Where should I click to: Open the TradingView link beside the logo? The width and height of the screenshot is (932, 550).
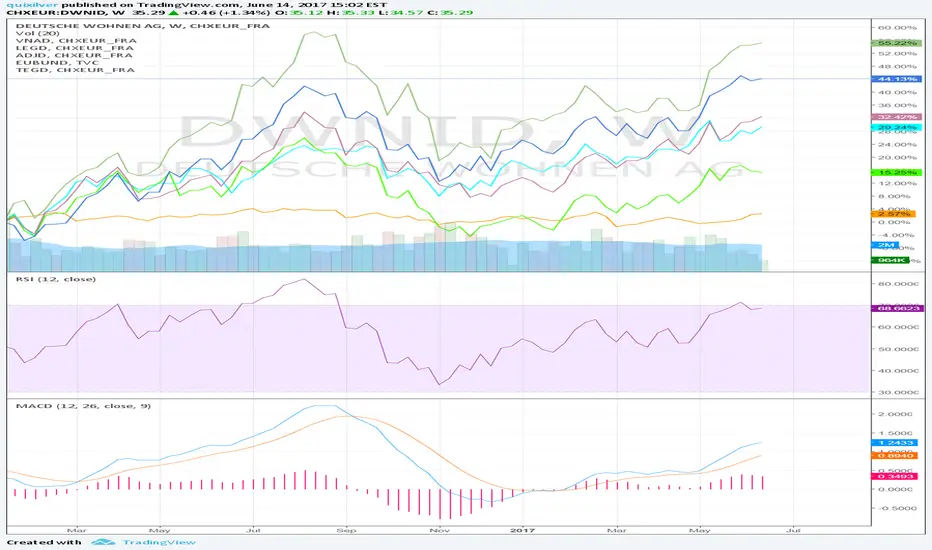coord(159,542)
